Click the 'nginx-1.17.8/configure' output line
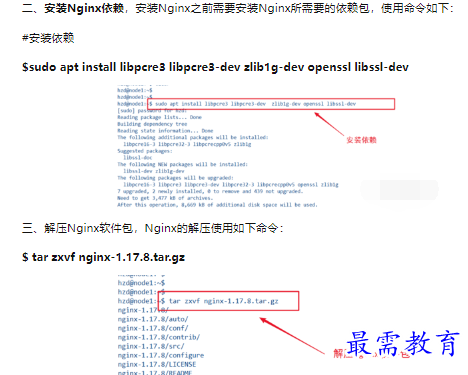This screenshot has height=375, width=468. [x=161, y=355]
